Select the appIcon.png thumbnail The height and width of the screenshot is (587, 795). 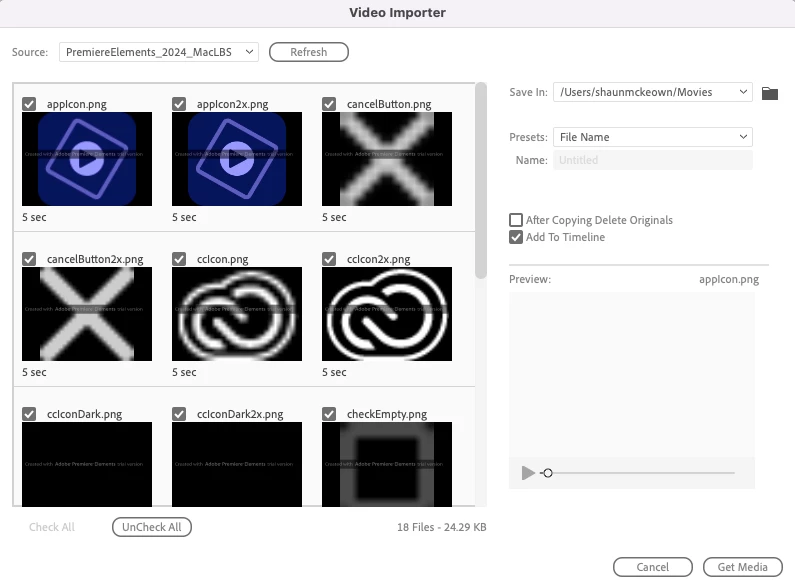coord(87,159)
